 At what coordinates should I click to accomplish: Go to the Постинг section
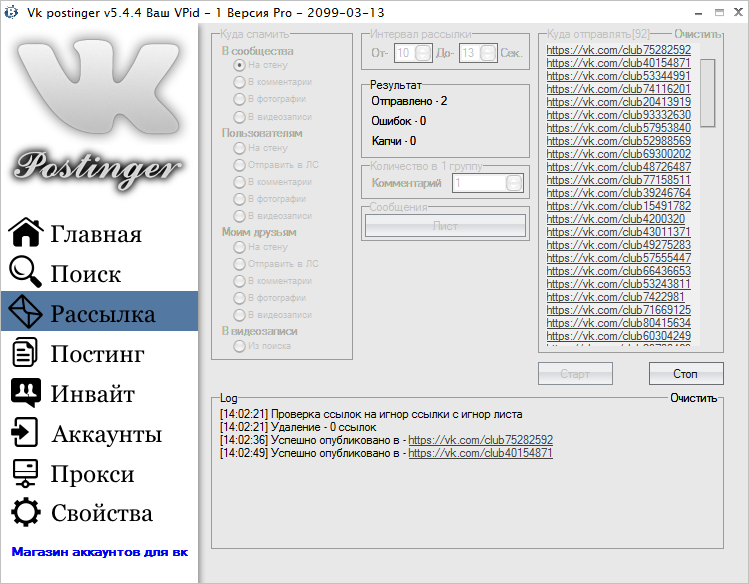(99, 352)
